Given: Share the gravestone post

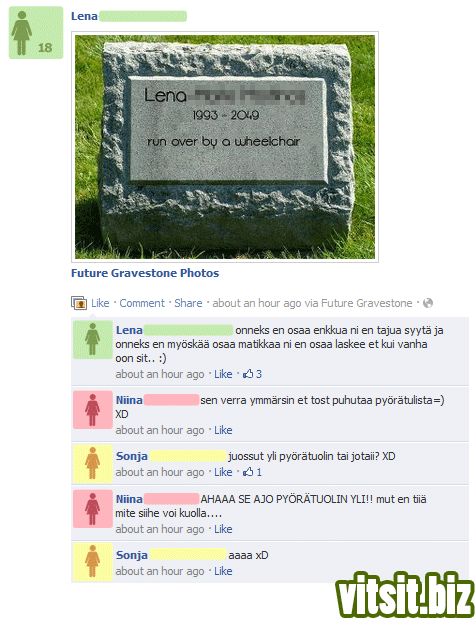Looking at the screenshot, I should click(188, 303).
